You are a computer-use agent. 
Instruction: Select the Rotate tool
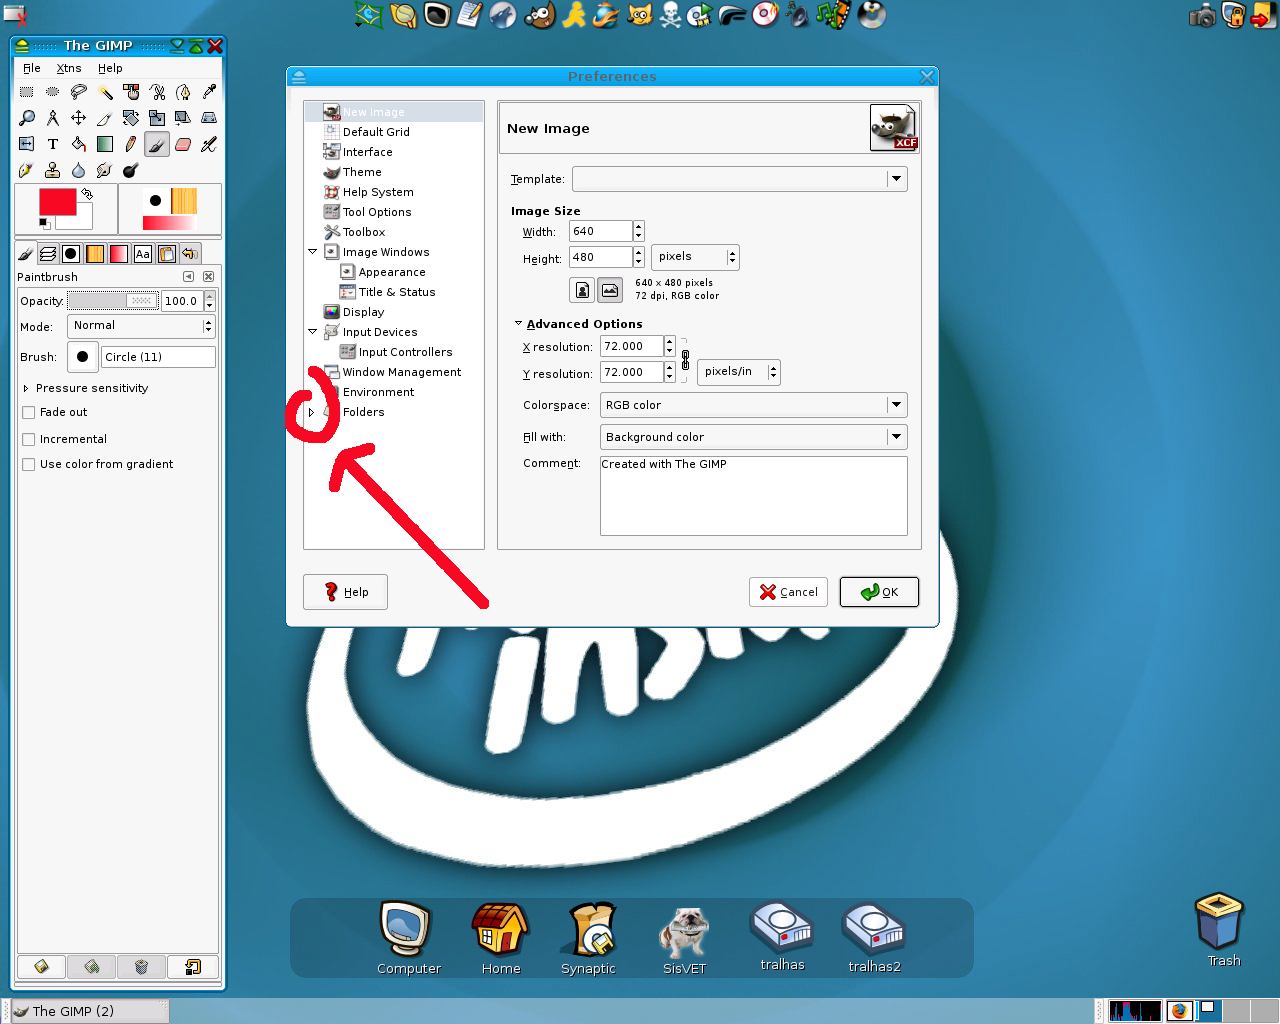point(131,118)
